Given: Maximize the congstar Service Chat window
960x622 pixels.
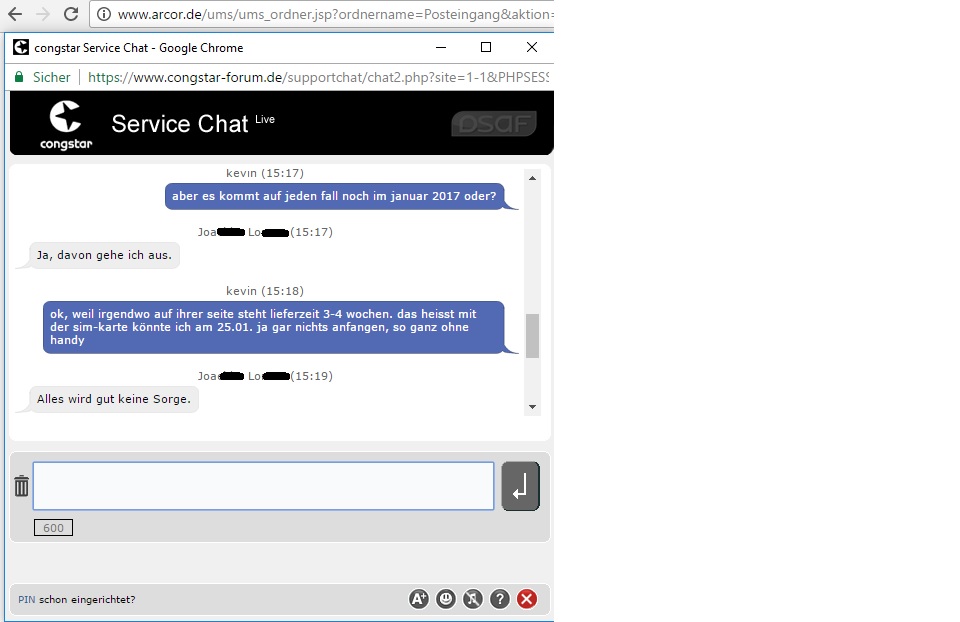Looking at the screenshot, I should tap(486, 47).
